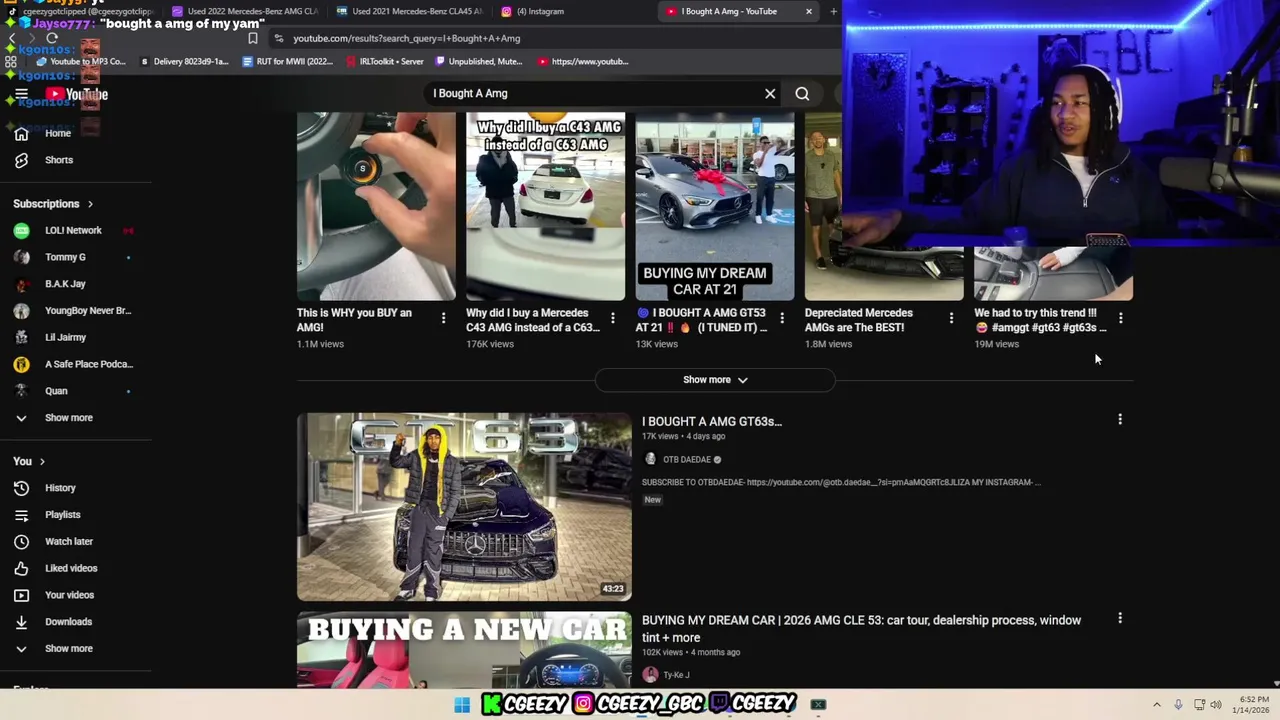The width and height of the screenshot is (1280, 720).
Task: Open options menu for 'I BOUGHT A AMG GT63s' video
Action: (1120, 420)
